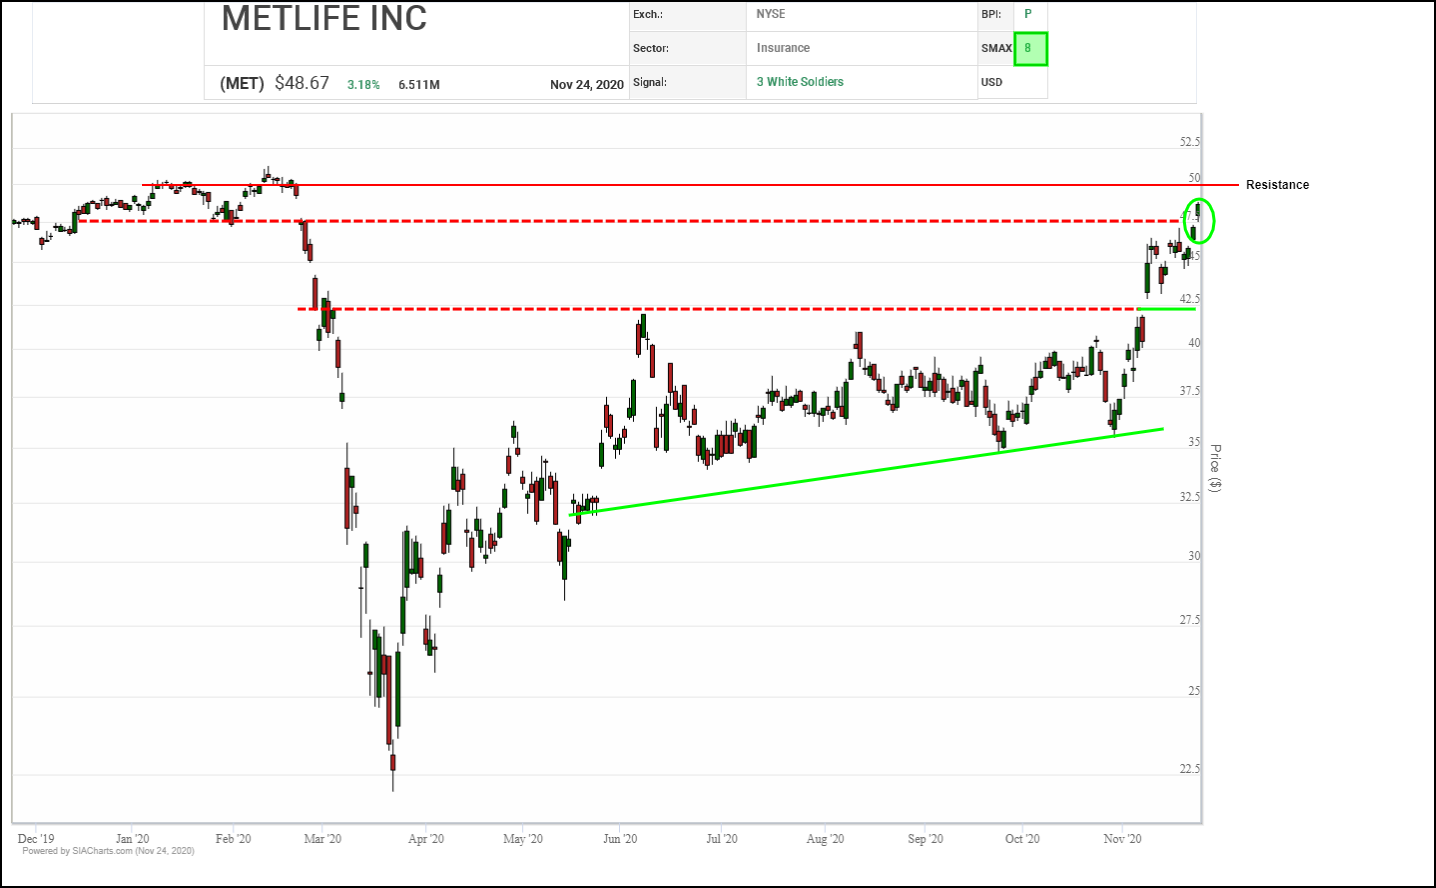This screenshot has width=1436, height=888.
Task: Click the Mar '20 label on time axis
Action: [x=322, y=839]
